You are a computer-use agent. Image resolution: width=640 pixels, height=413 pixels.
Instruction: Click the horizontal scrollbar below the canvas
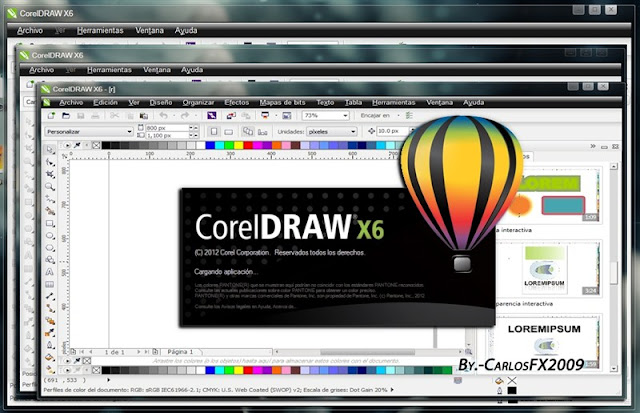(368, 352)
